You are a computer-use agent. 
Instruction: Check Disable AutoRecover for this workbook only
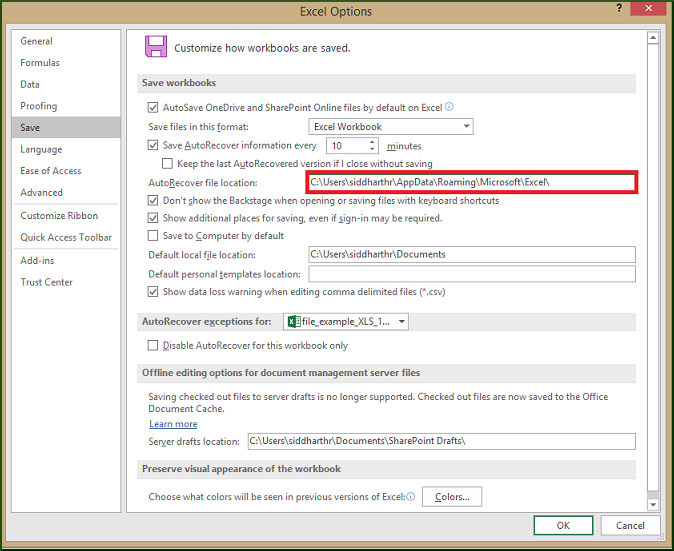click(x=153, y=346)
